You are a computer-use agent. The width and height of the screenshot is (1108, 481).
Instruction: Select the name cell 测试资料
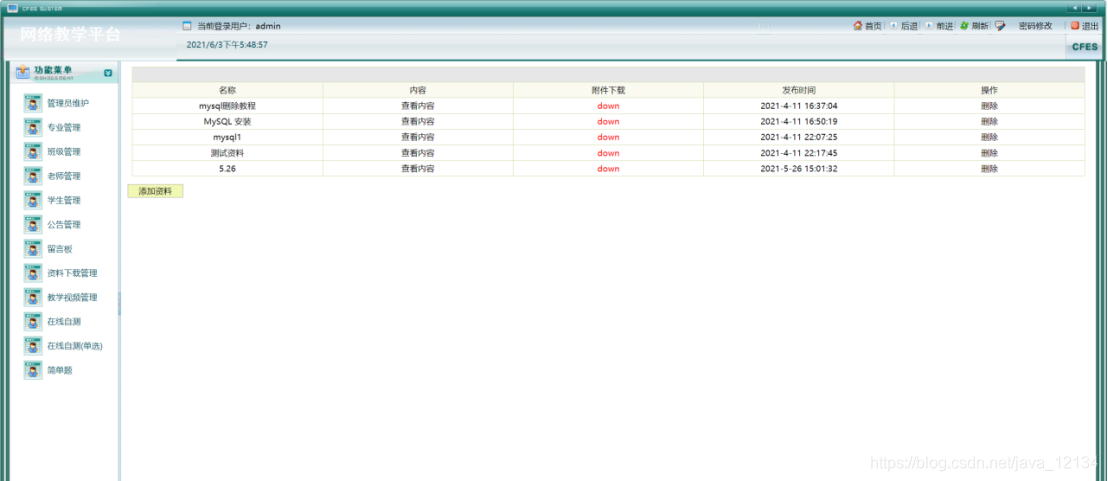(x=227, y=153)
